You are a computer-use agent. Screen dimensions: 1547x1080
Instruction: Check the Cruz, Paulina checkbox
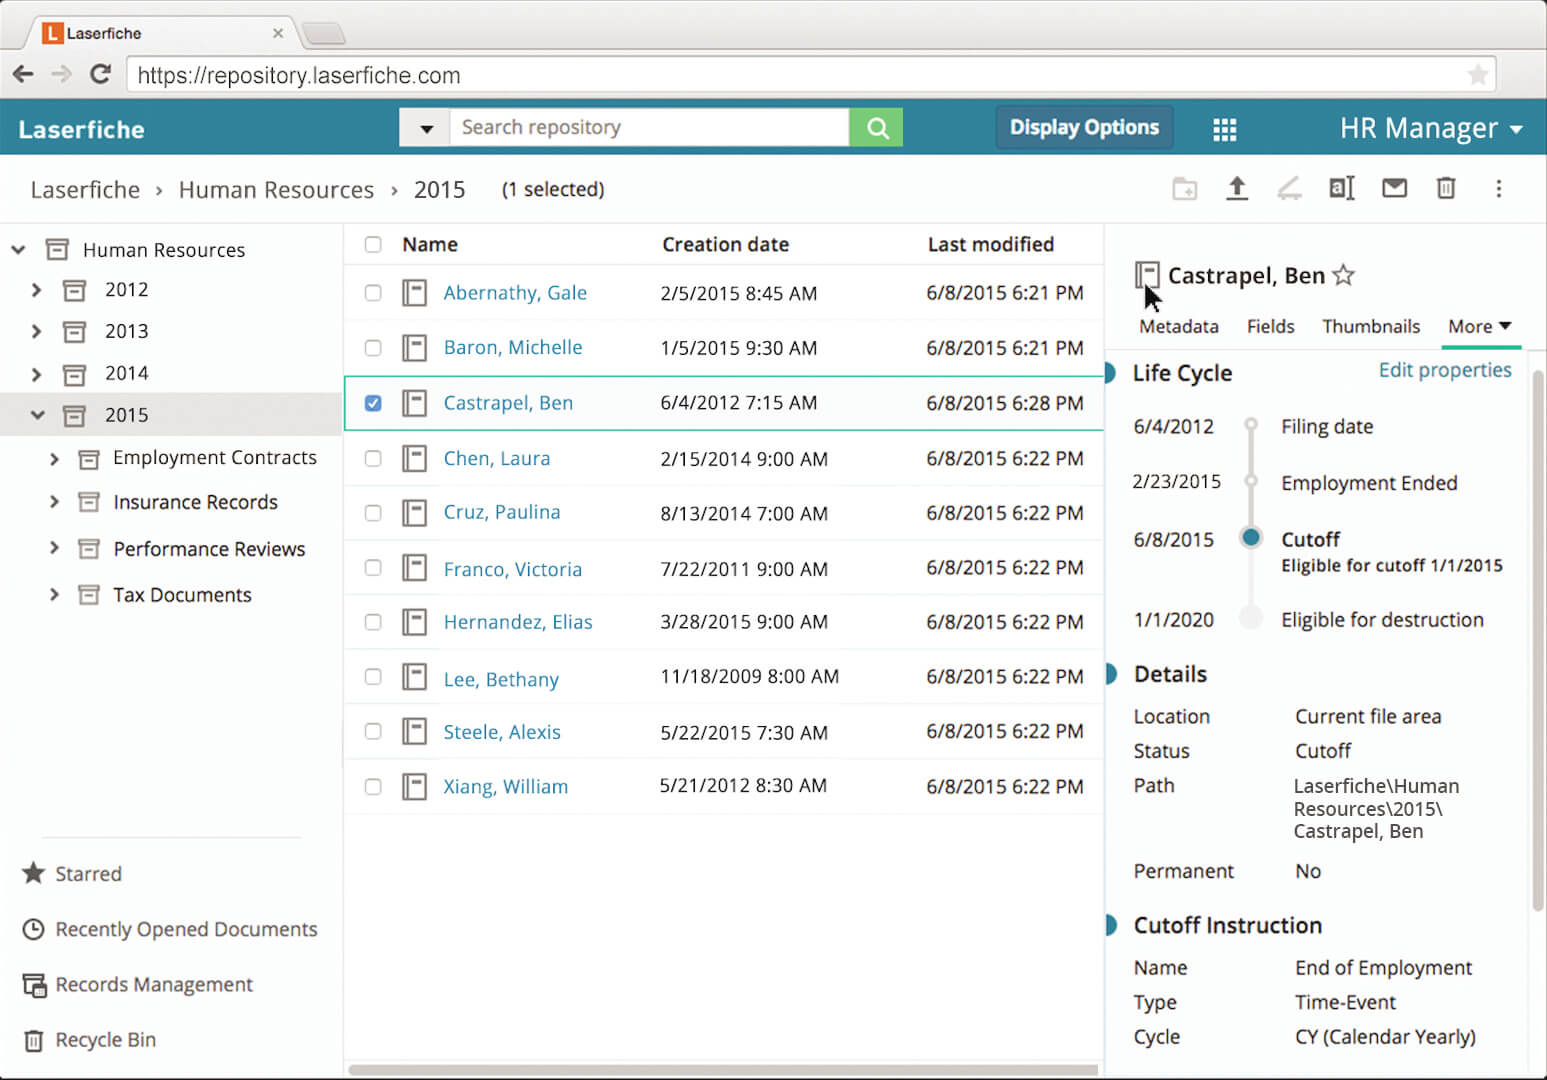click(373, 513)
